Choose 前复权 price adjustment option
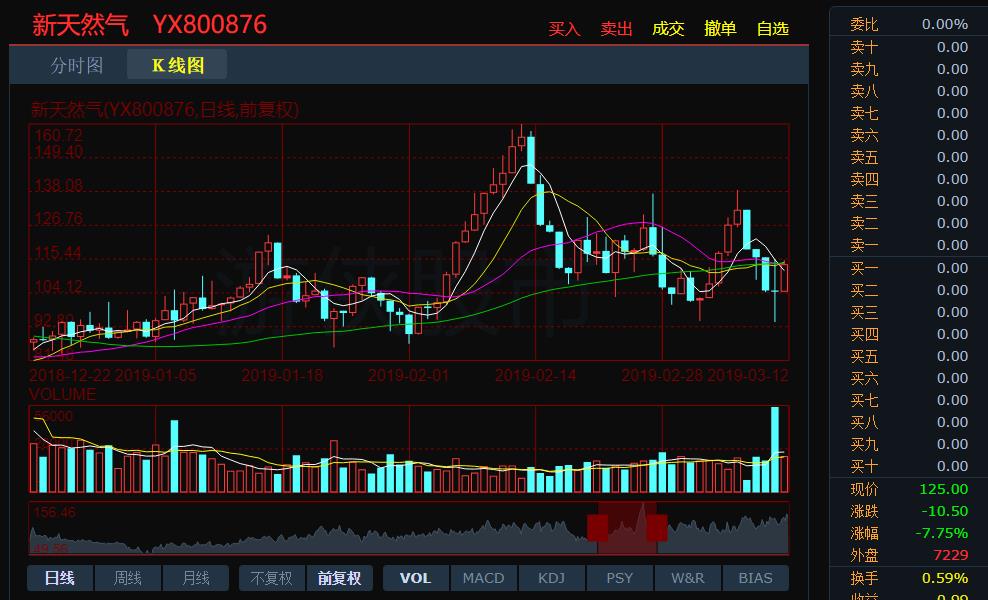The height and width of the screenshot is (600, 988). tap(339, 578)
